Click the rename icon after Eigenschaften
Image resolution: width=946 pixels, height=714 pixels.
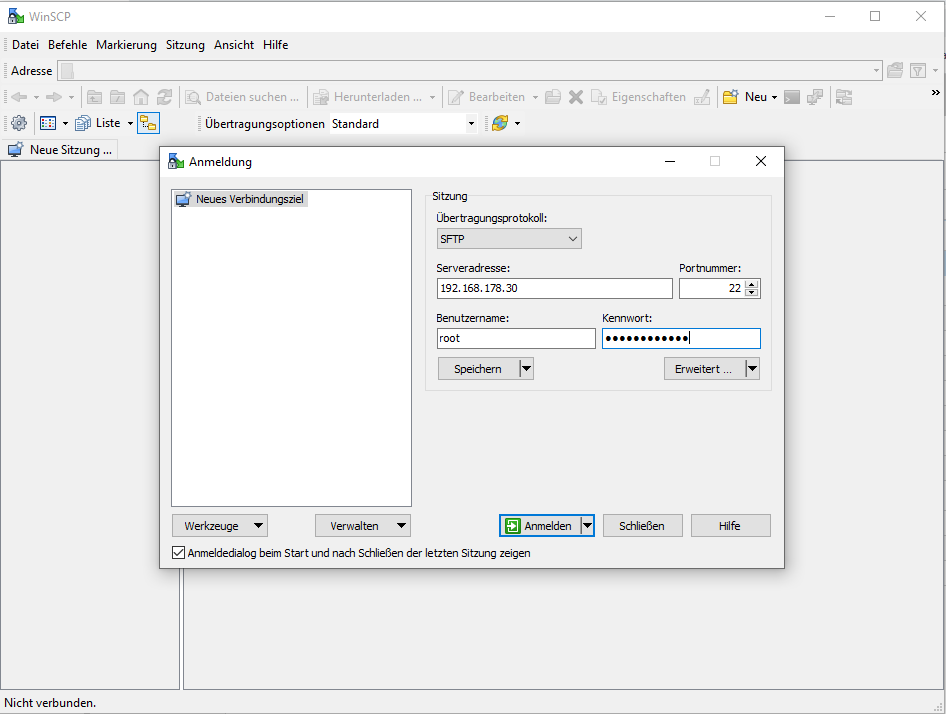pyautogui.click(x=702, y=97)
